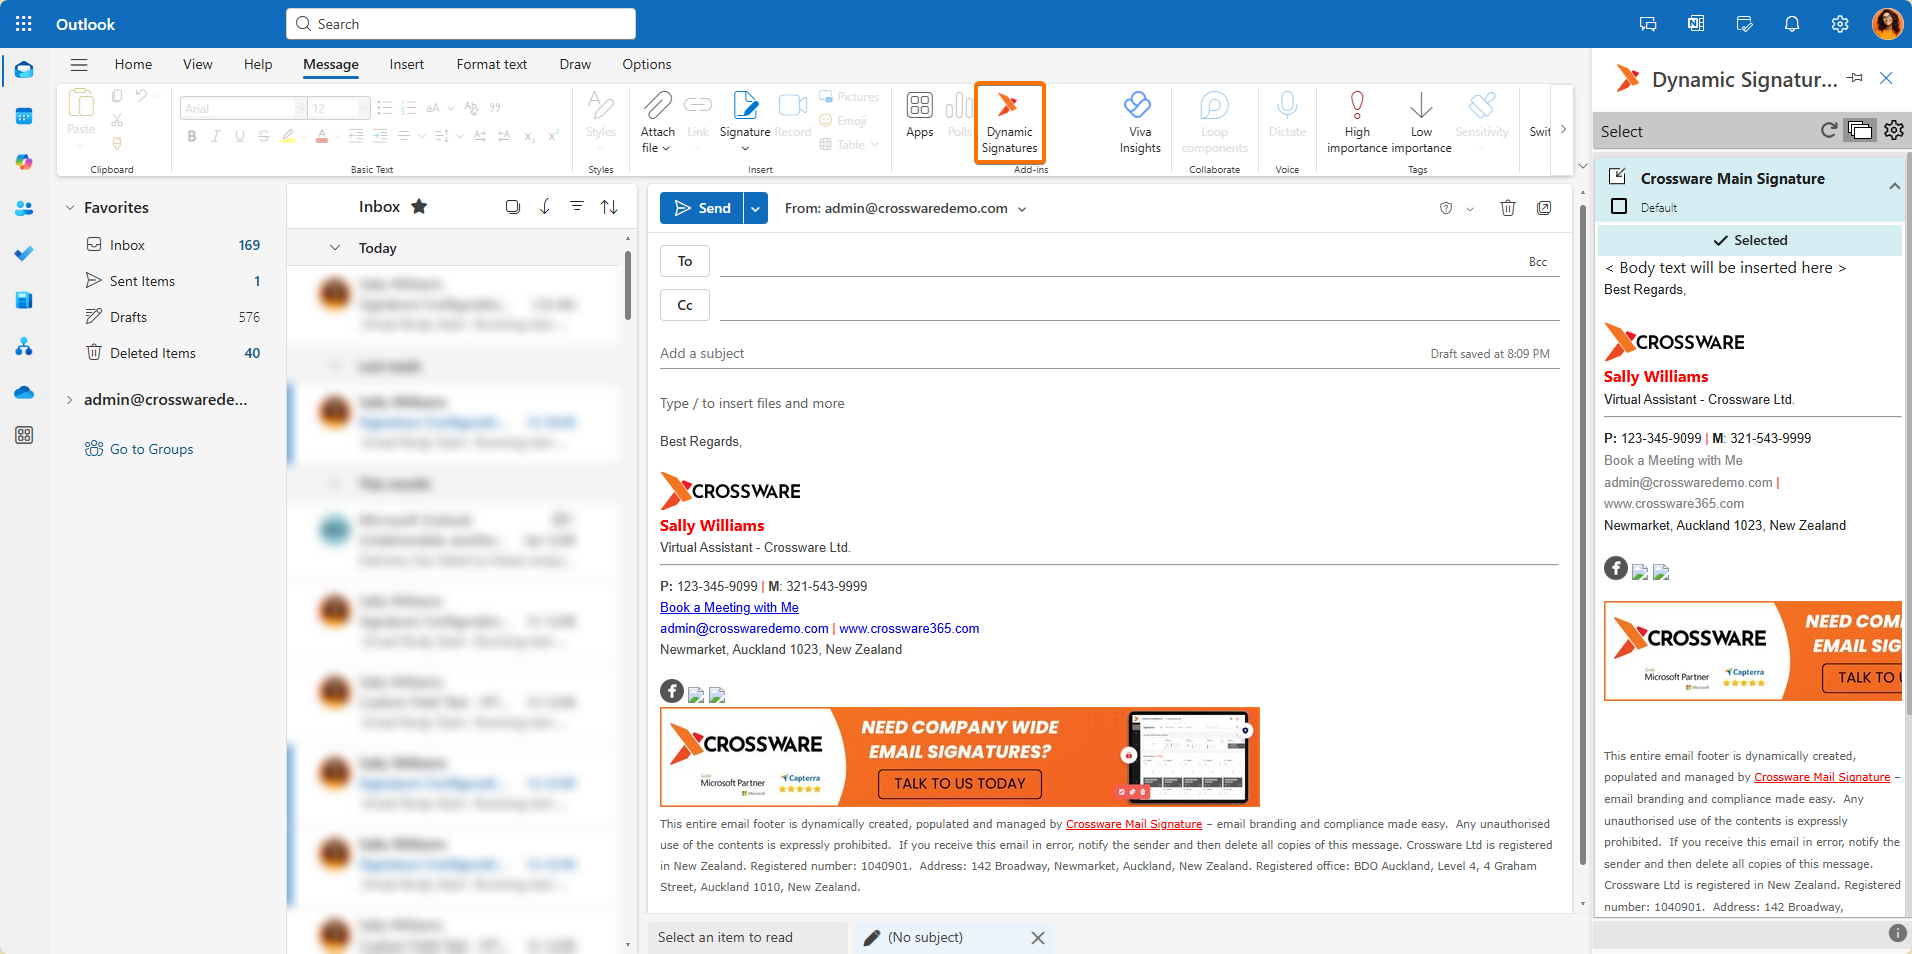
Task: Pop out the message into a new window
Action: 1544,208
